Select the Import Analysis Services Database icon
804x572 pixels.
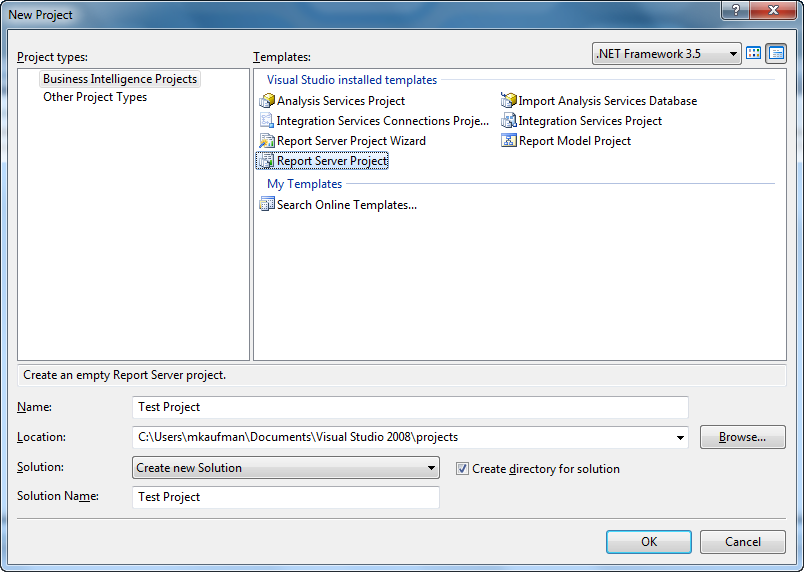509,101
